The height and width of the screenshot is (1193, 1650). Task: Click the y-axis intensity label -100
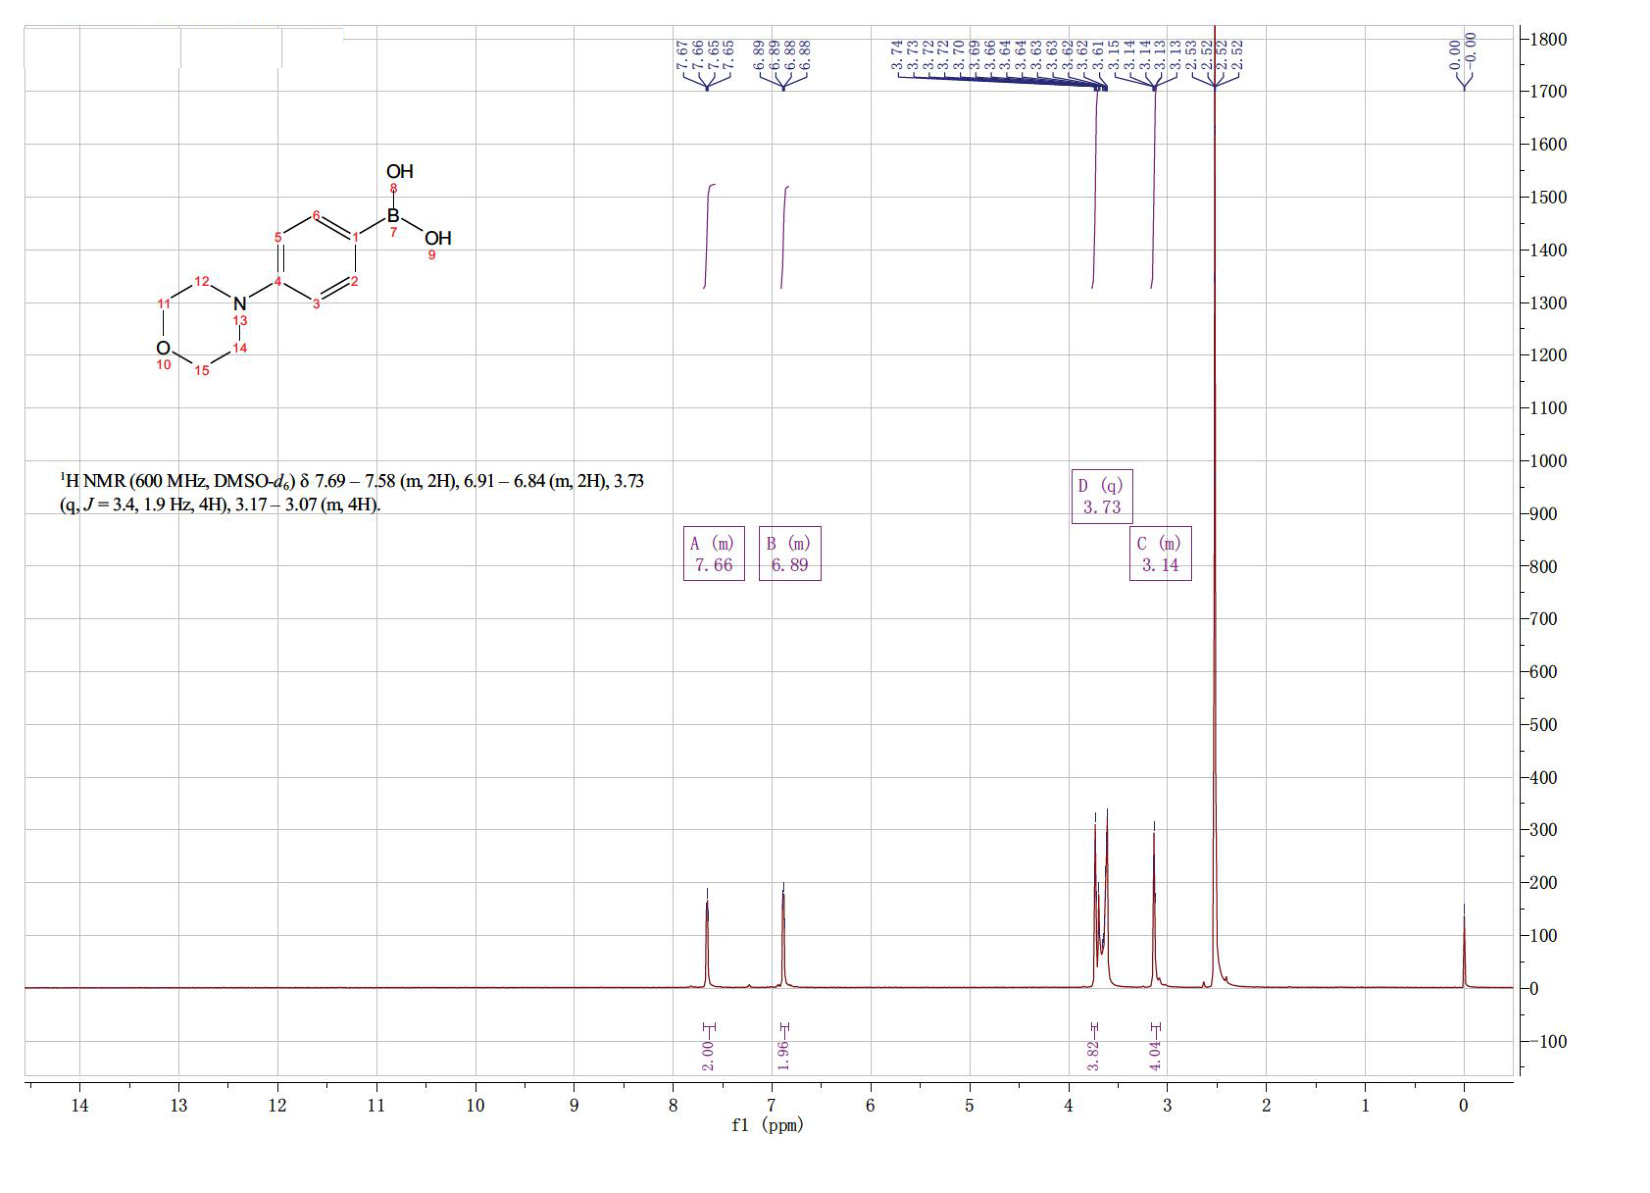pos(1548,1042)
